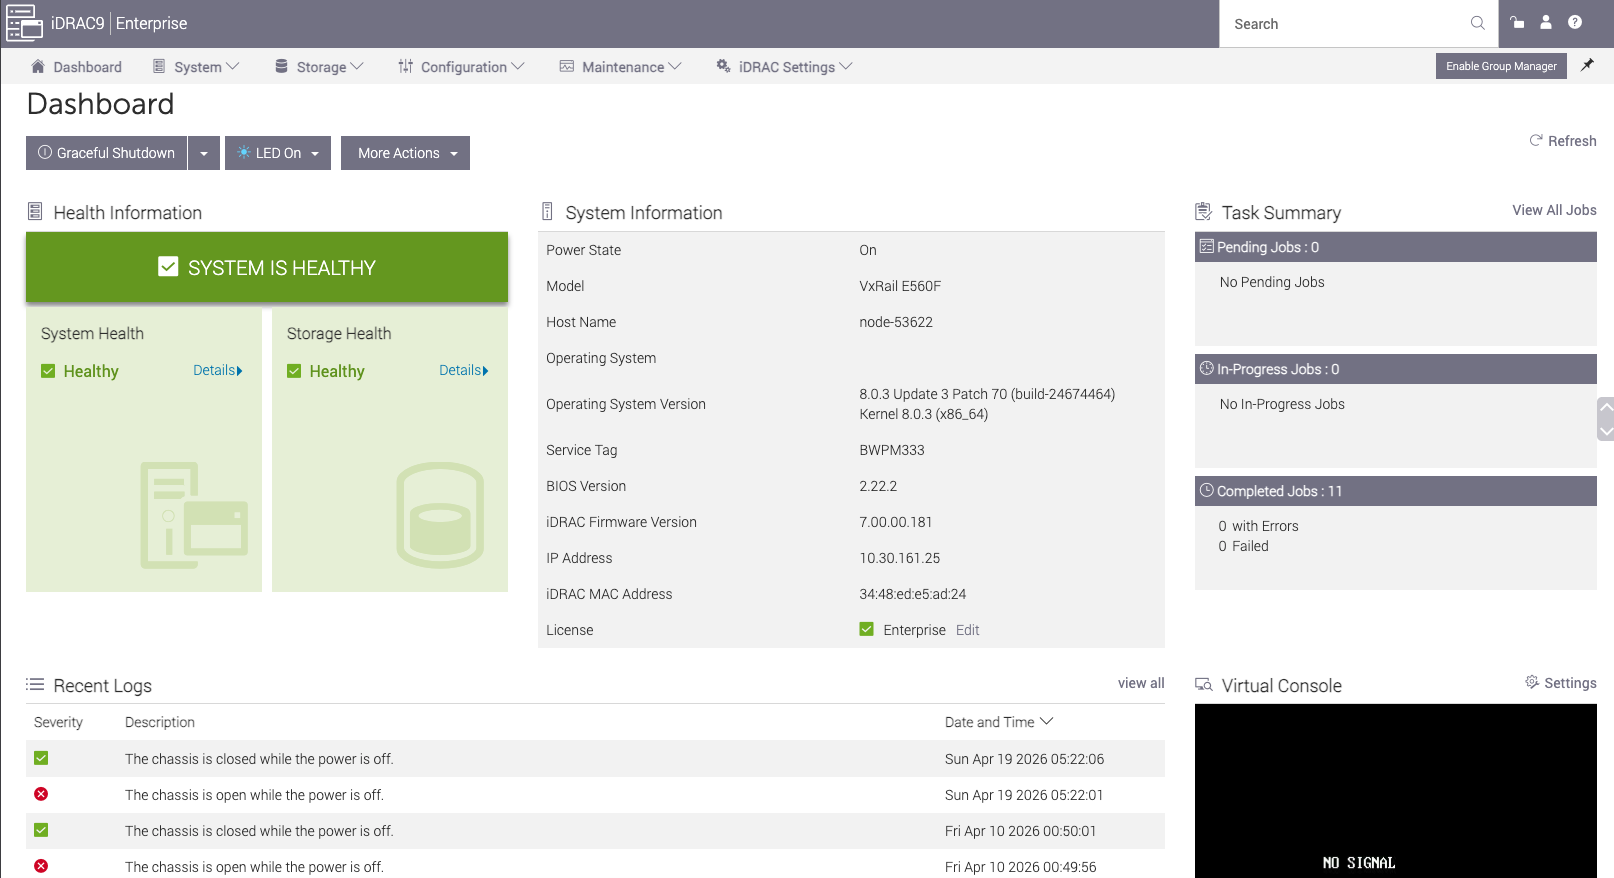
Task: Toggle Date and Time sort chevron
Action: [1047, 721]
